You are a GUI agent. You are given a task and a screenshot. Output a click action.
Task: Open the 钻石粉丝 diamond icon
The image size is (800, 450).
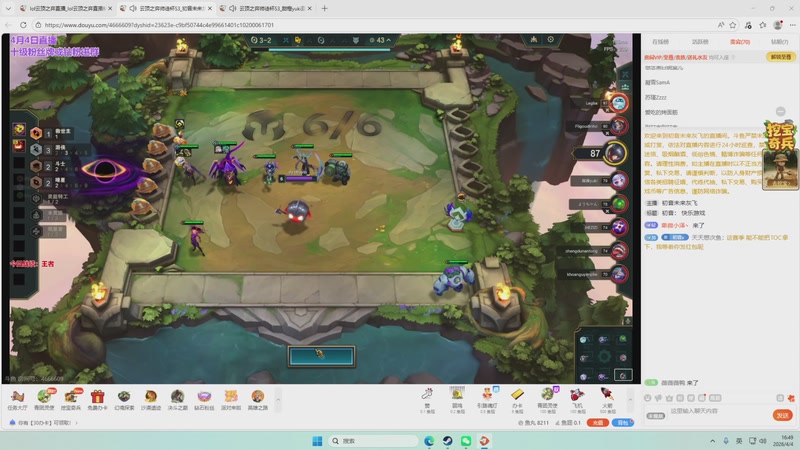(x=204, y=399)
